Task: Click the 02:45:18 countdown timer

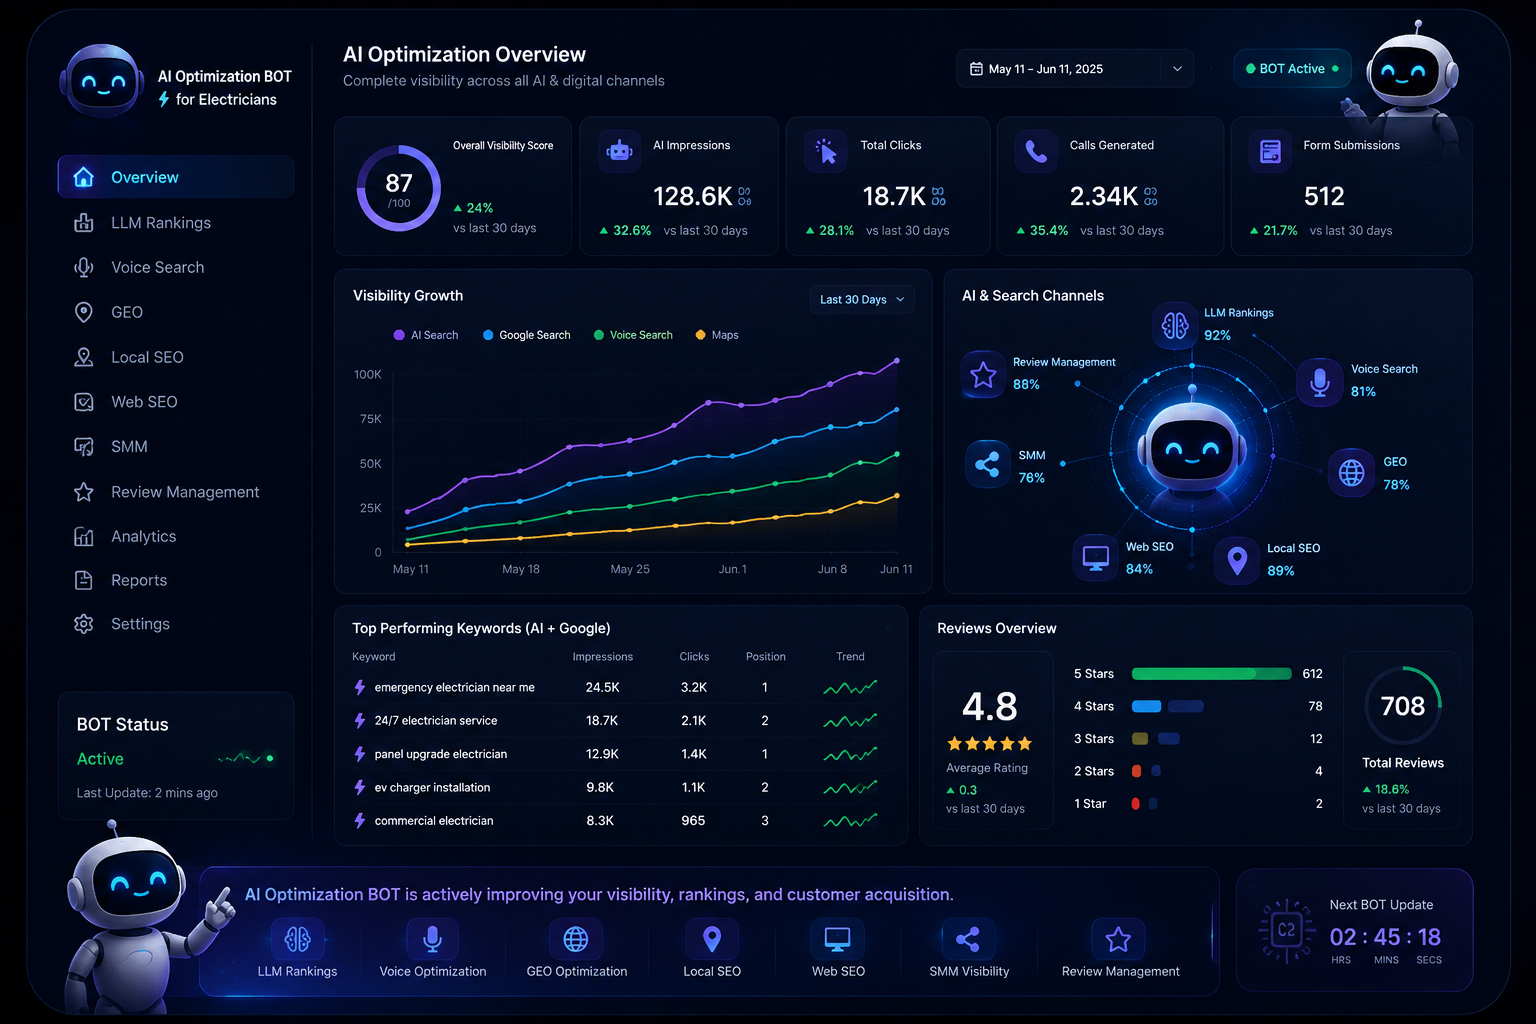Action: pyautogui.click(x=1385, y=937)
